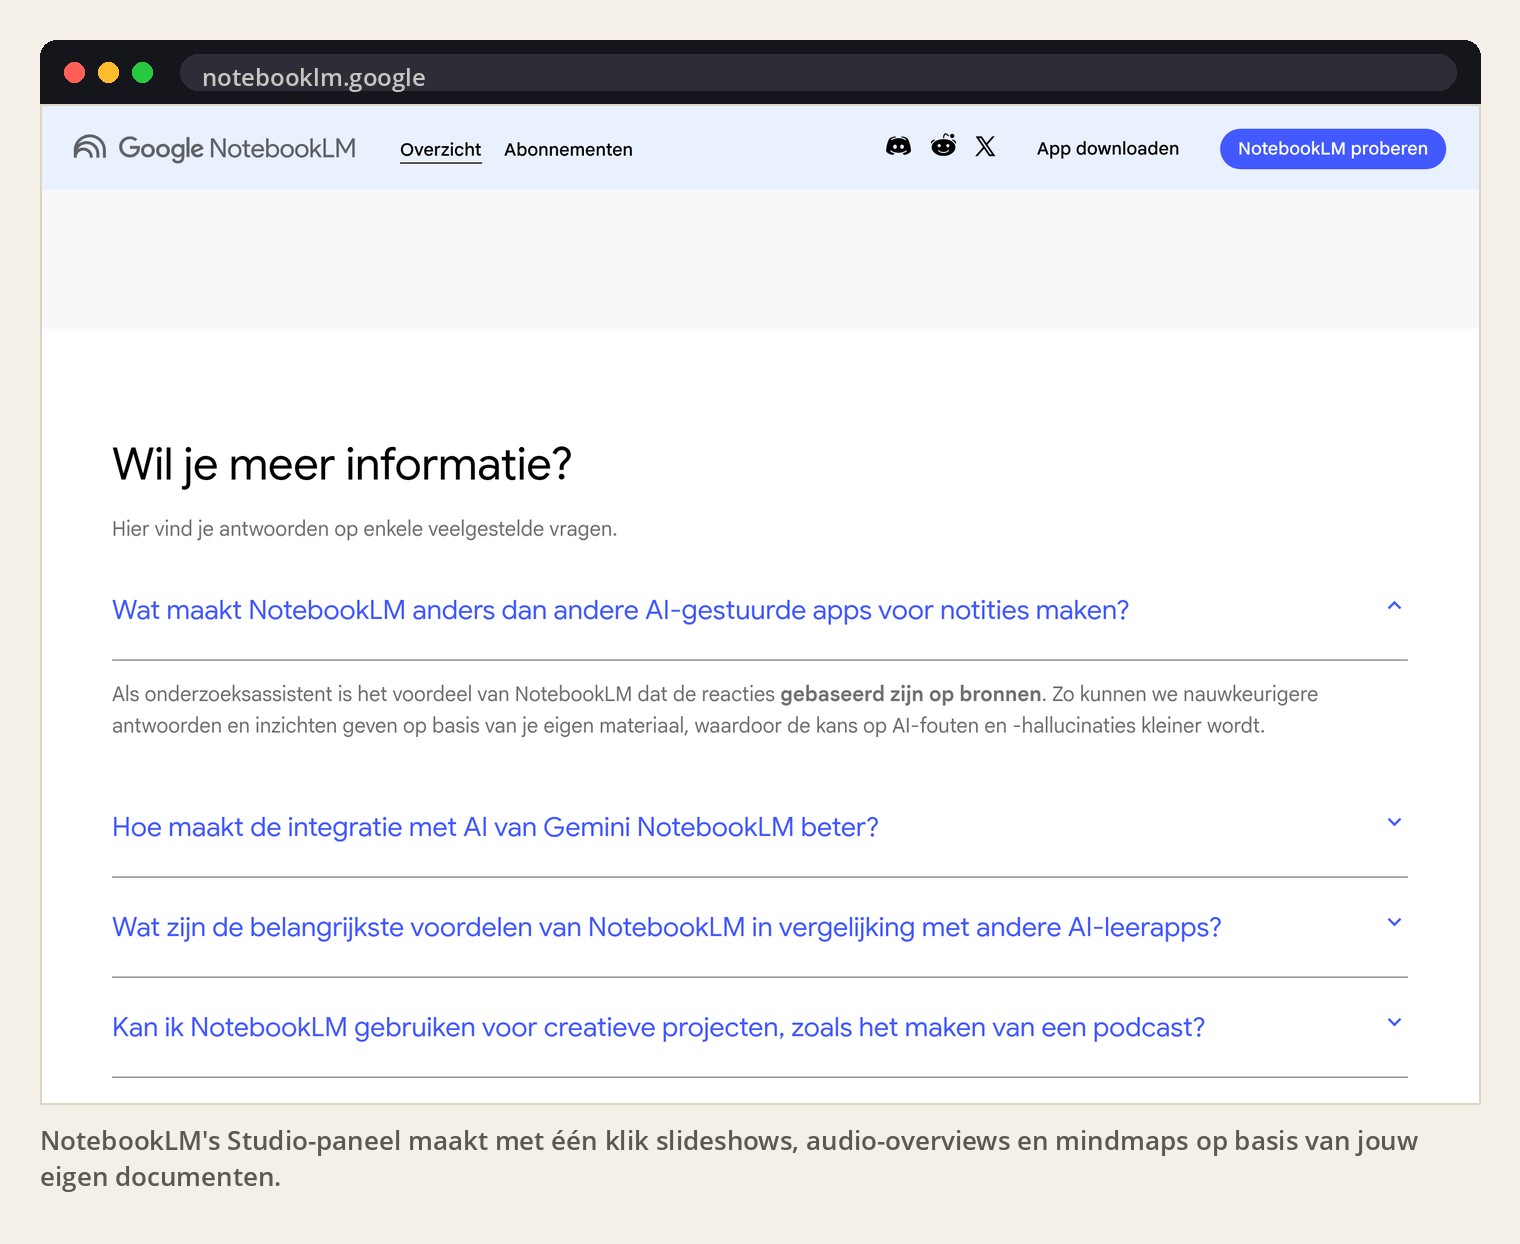The image size is (1520, 1244).
Task: Click the heading 'Wil je meer informatie?'
Action: point(342,465)
